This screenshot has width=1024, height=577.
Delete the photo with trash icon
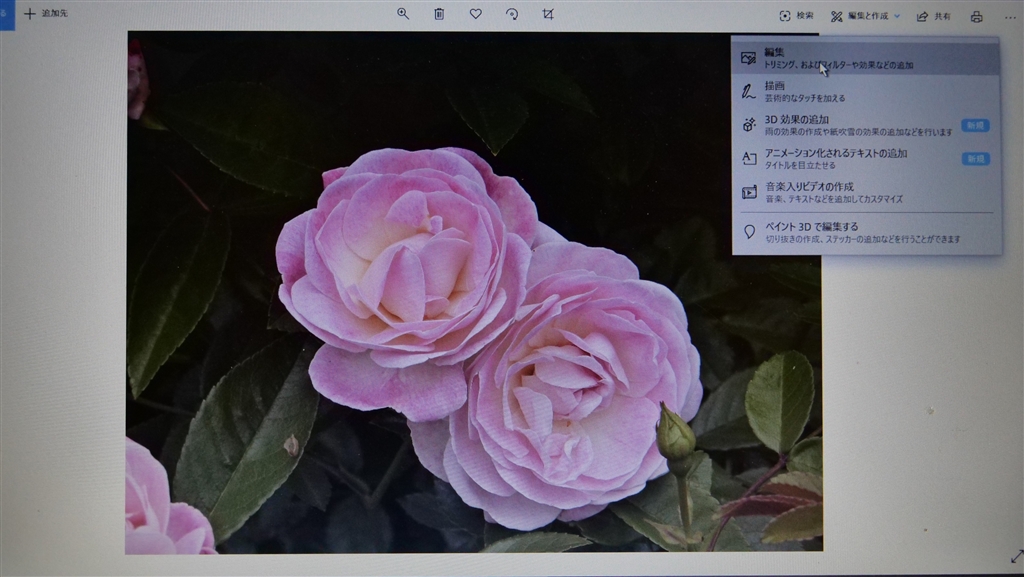(x=440, y=14)
